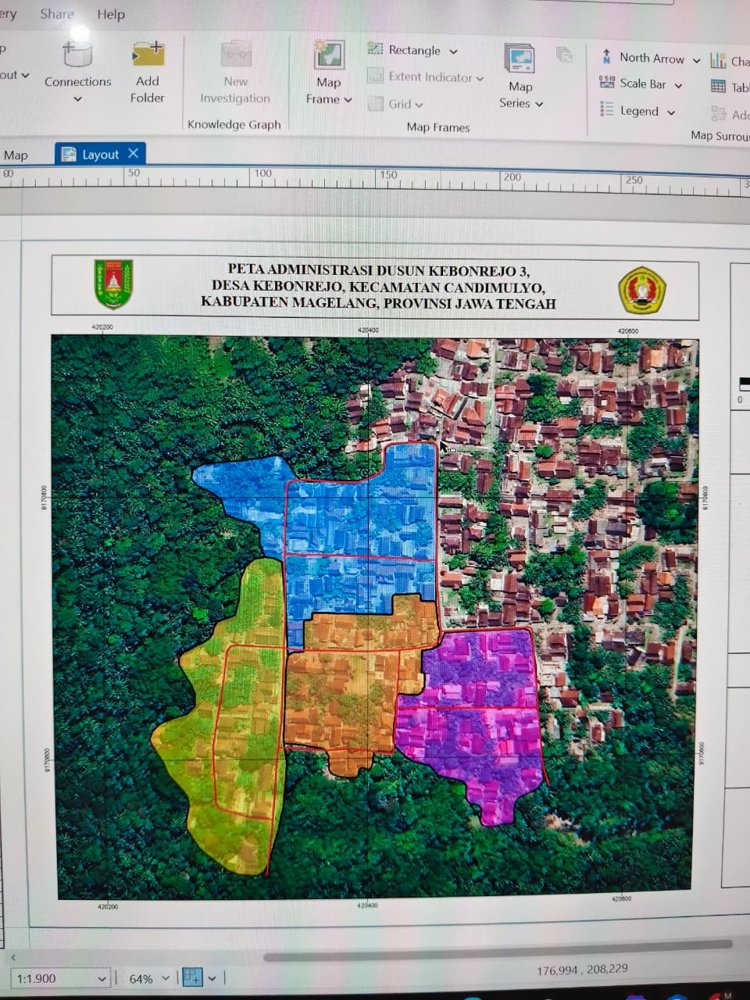750x1000 pixels.
Task: Click the North Arrow label
Action: pyautogui.click(x=652, y=58)
